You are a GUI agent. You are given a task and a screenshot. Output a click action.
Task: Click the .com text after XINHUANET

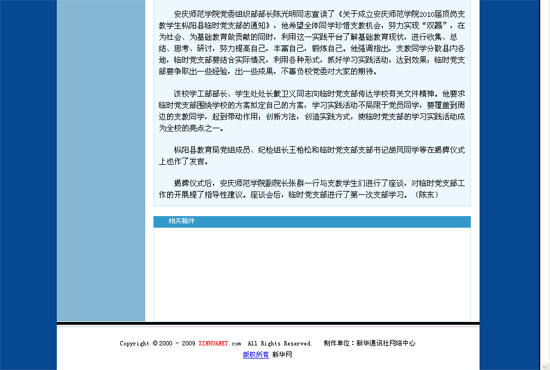(235, 343)
